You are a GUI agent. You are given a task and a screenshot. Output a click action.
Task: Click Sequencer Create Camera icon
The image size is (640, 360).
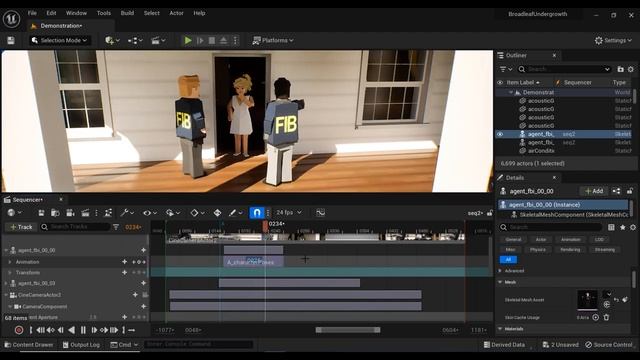[x=70, y=213]
